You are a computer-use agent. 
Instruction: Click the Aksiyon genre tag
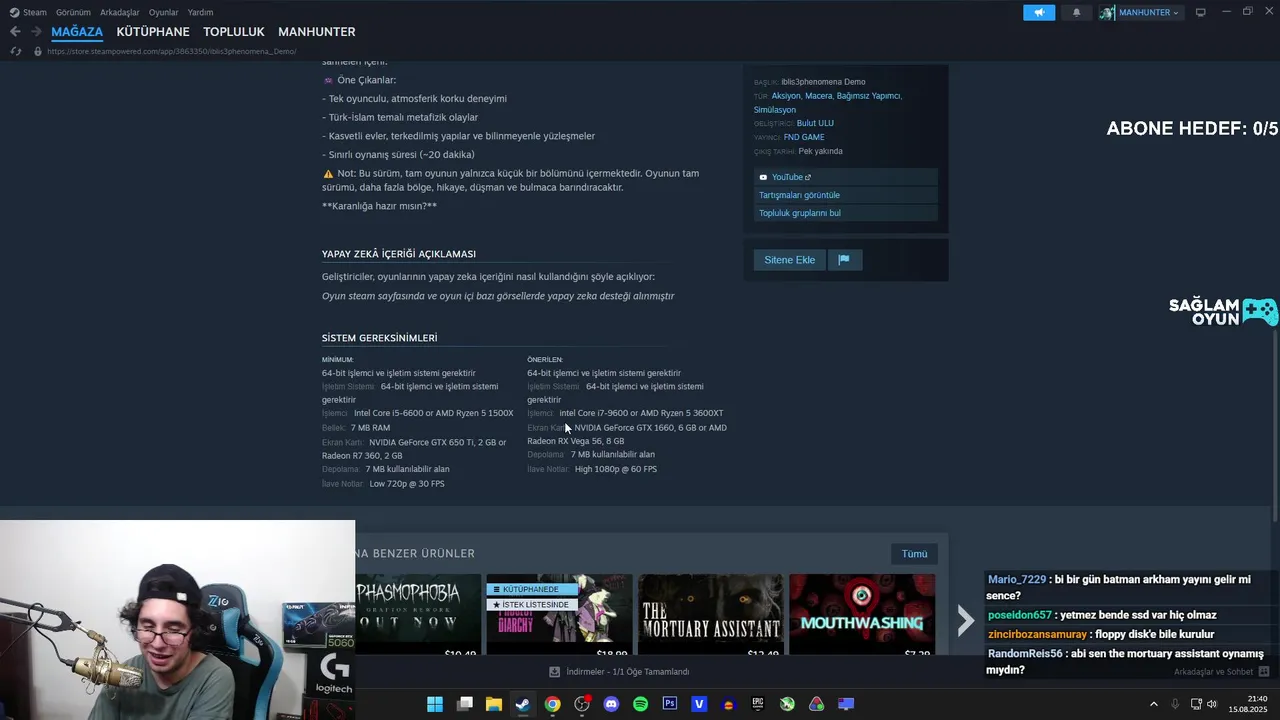(x=786, y=96)
